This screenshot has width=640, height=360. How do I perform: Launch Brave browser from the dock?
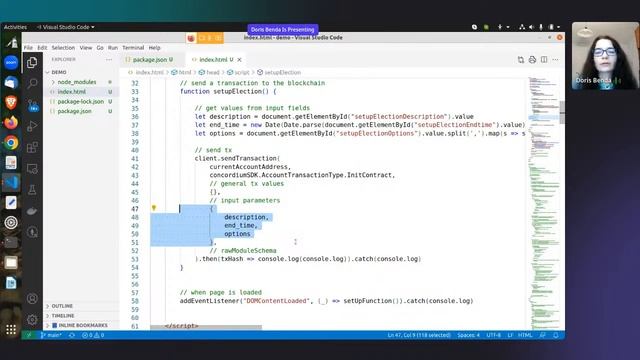click(x=11, y=102)
